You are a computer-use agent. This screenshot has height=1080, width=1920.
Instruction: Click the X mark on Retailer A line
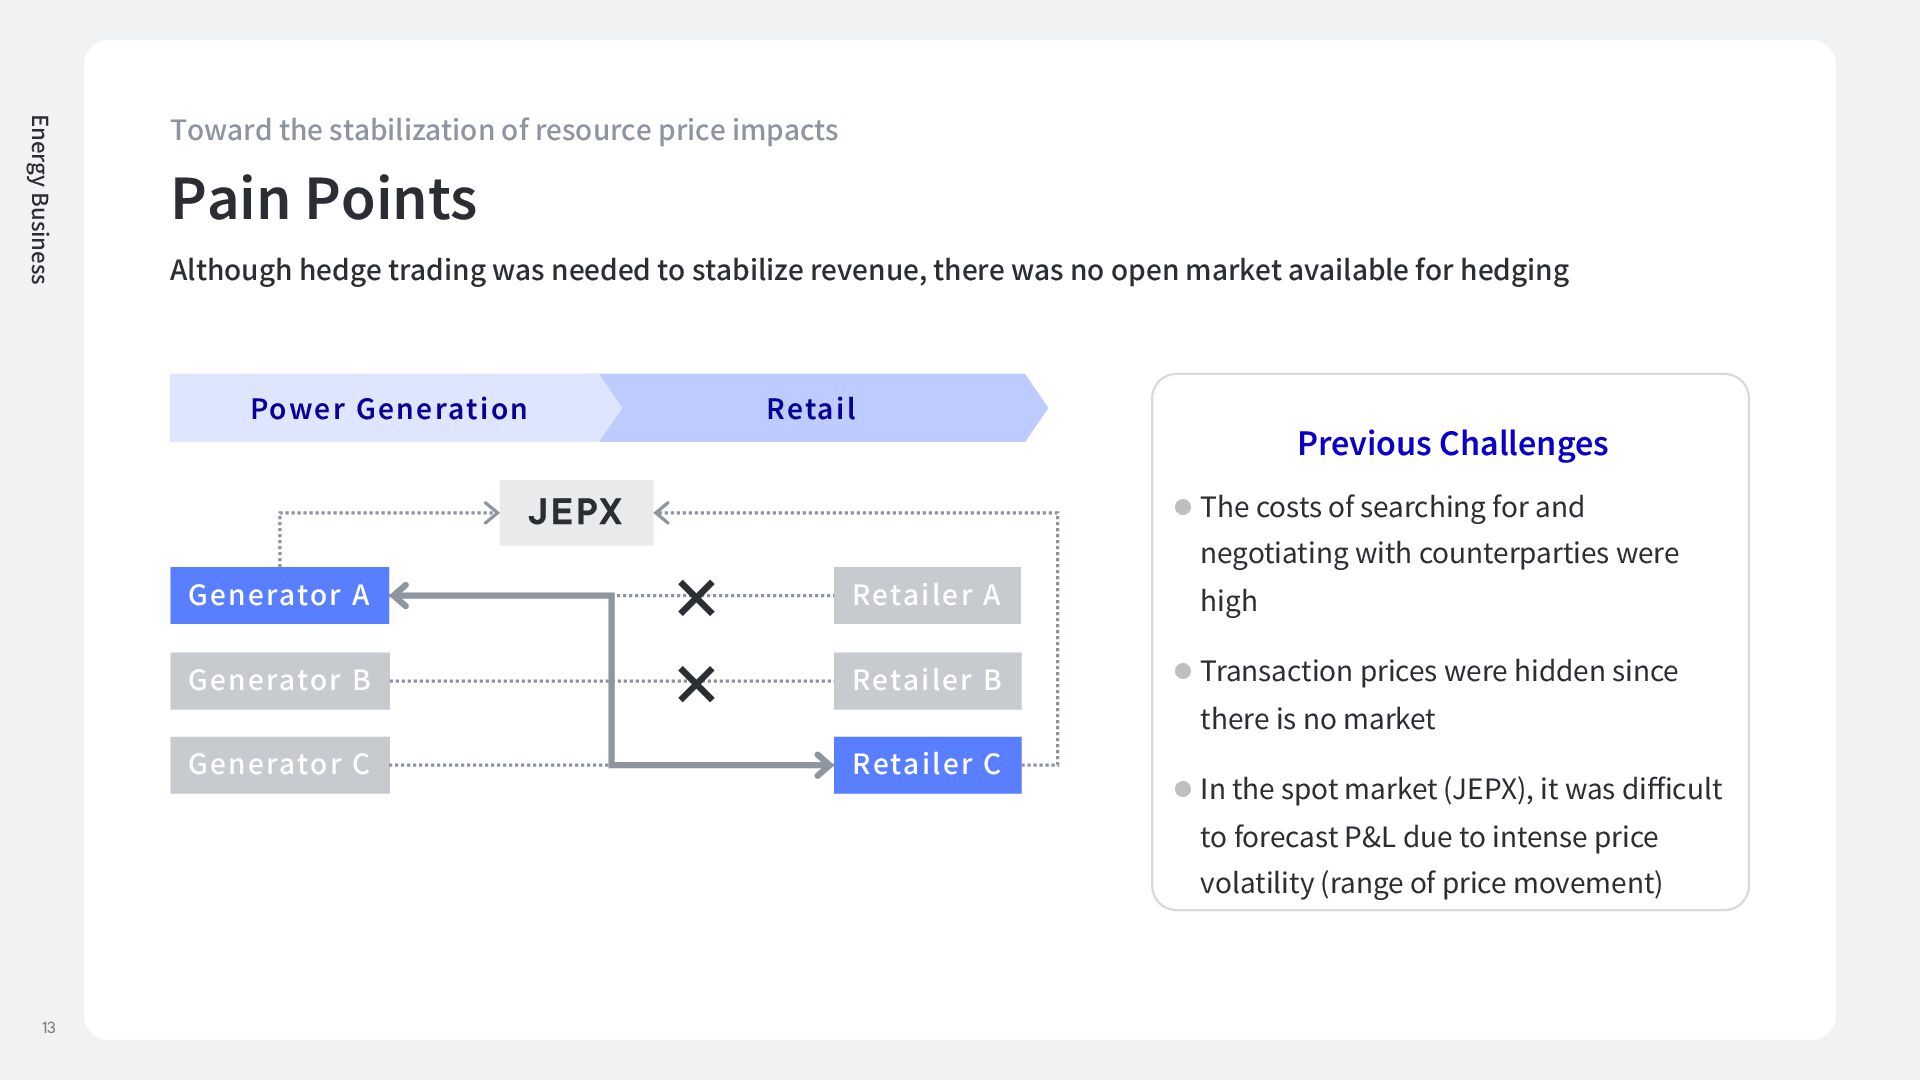[x=696, y=598]
